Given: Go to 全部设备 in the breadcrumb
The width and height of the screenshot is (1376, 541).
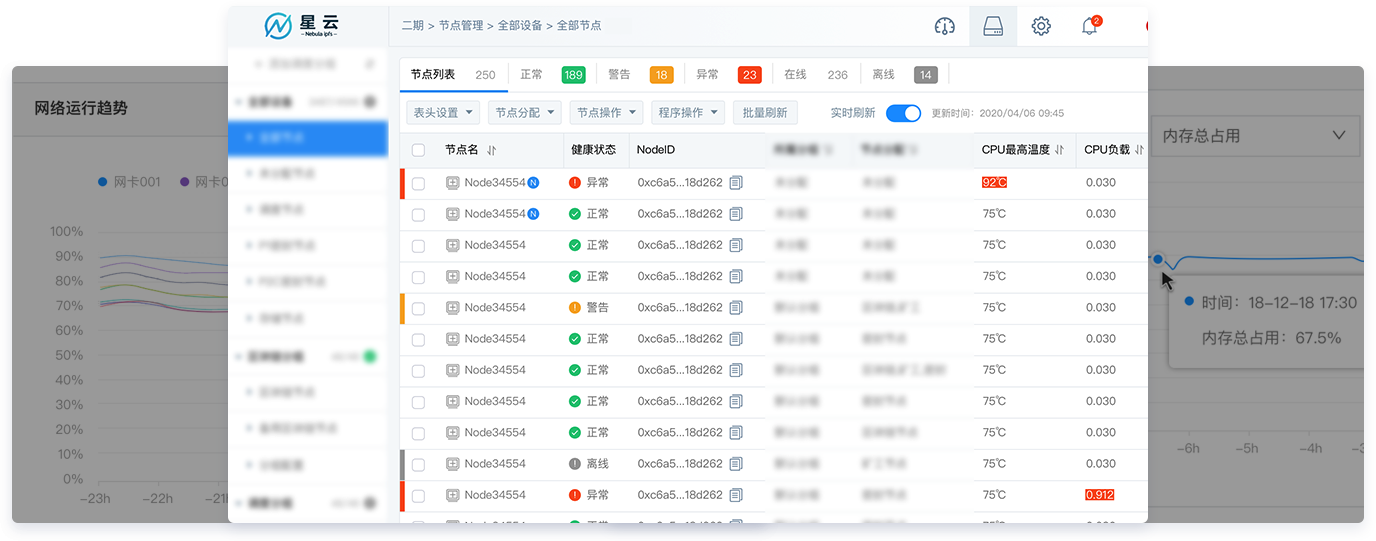Looking at the screenshot, I should (x=520, y=26).
